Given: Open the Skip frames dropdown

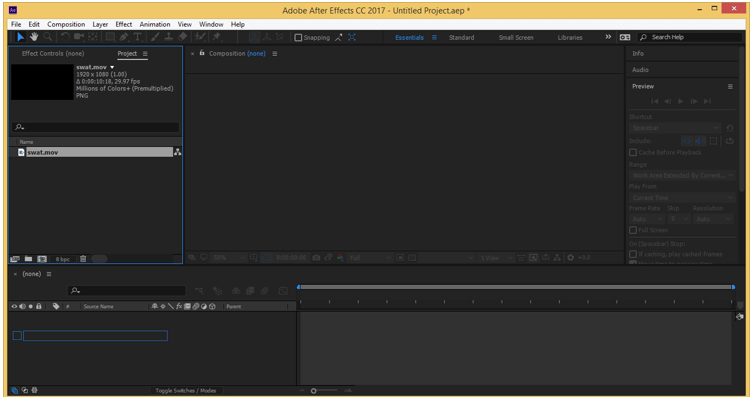Looking at the screenshot, I should (679, 219).
